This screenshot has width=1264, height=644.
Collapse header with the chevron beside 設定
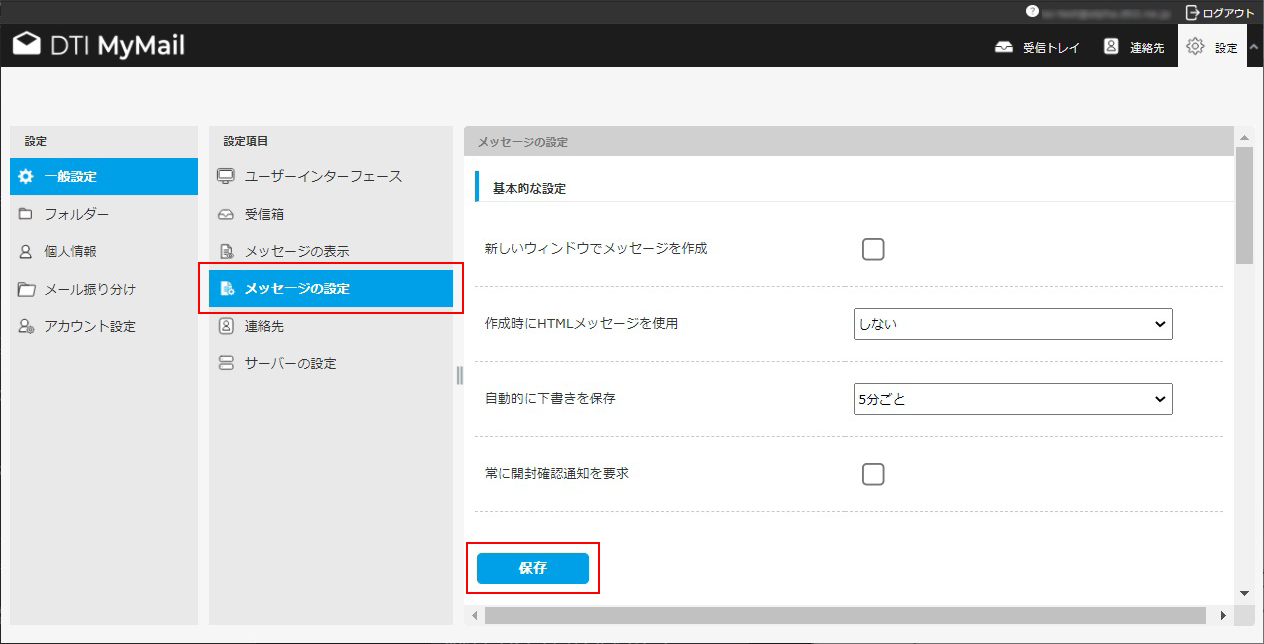tap(1255, 47)
